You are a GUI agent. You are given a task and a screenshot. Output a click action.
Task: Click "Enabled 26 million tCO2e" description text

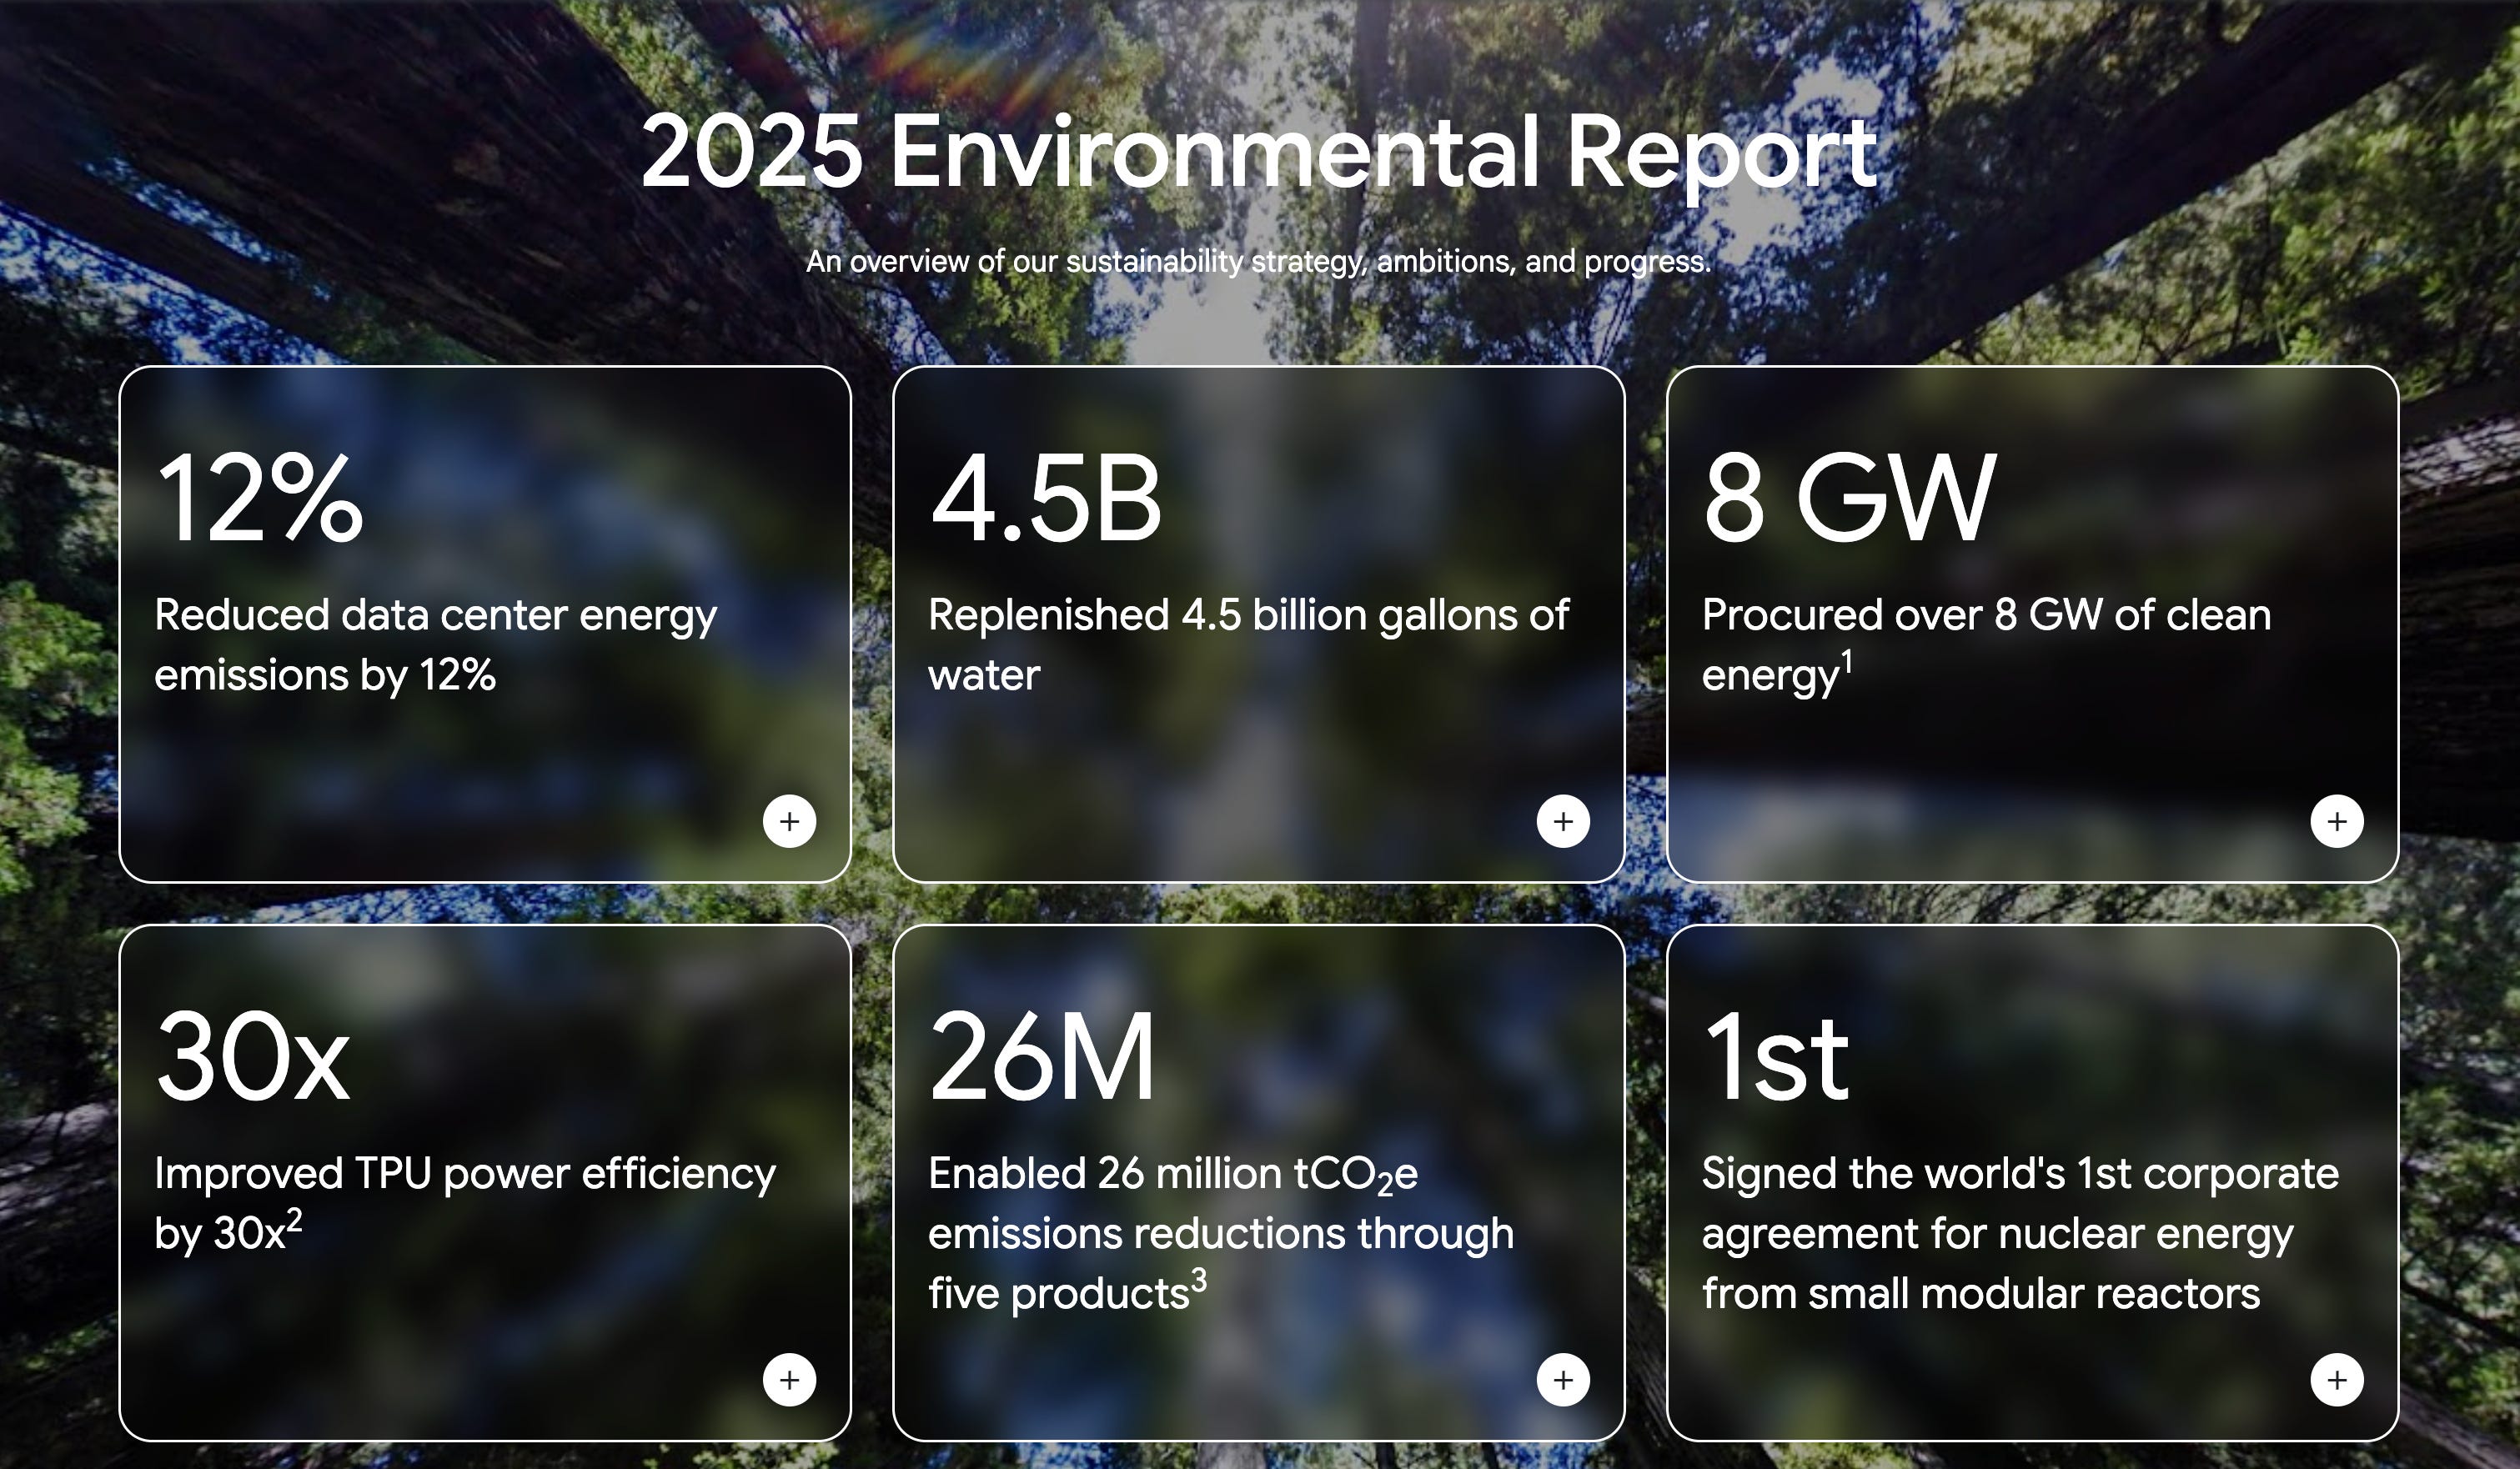click(1220, 1233)
